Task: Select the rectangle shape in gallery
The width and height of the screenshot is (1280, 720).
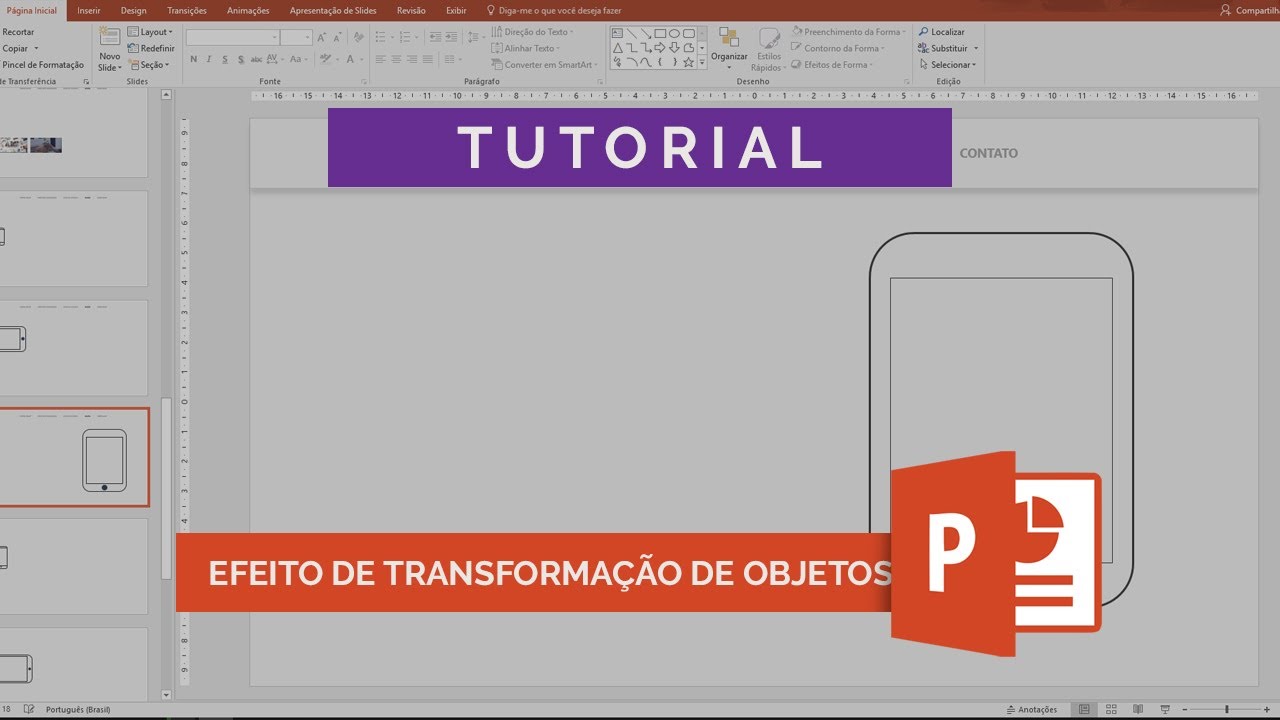Action: (660, 33)
